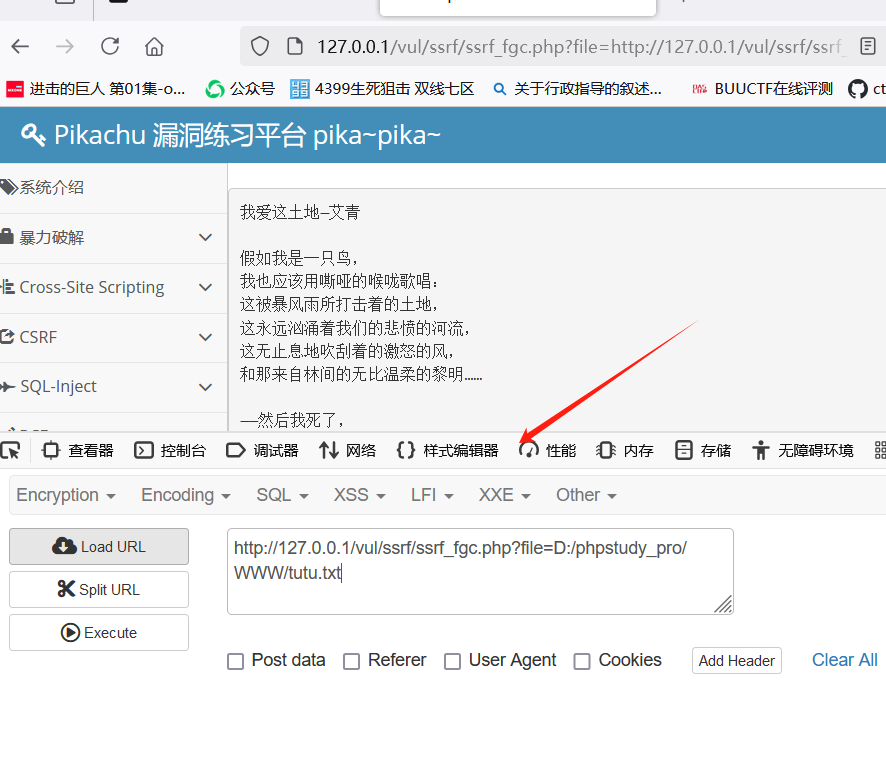Click the line 和那来自林间的无比温柔的黎明
The height and width of the screenshot is (760, 886).
coord(361,374)
